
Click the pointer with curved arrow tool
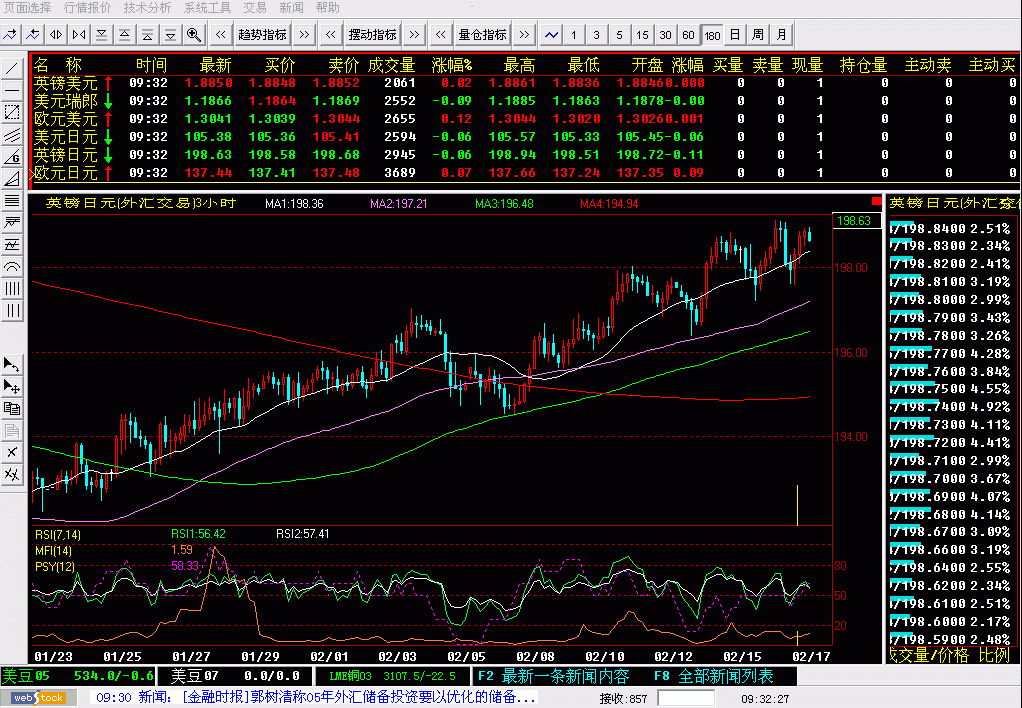point(12,364)
